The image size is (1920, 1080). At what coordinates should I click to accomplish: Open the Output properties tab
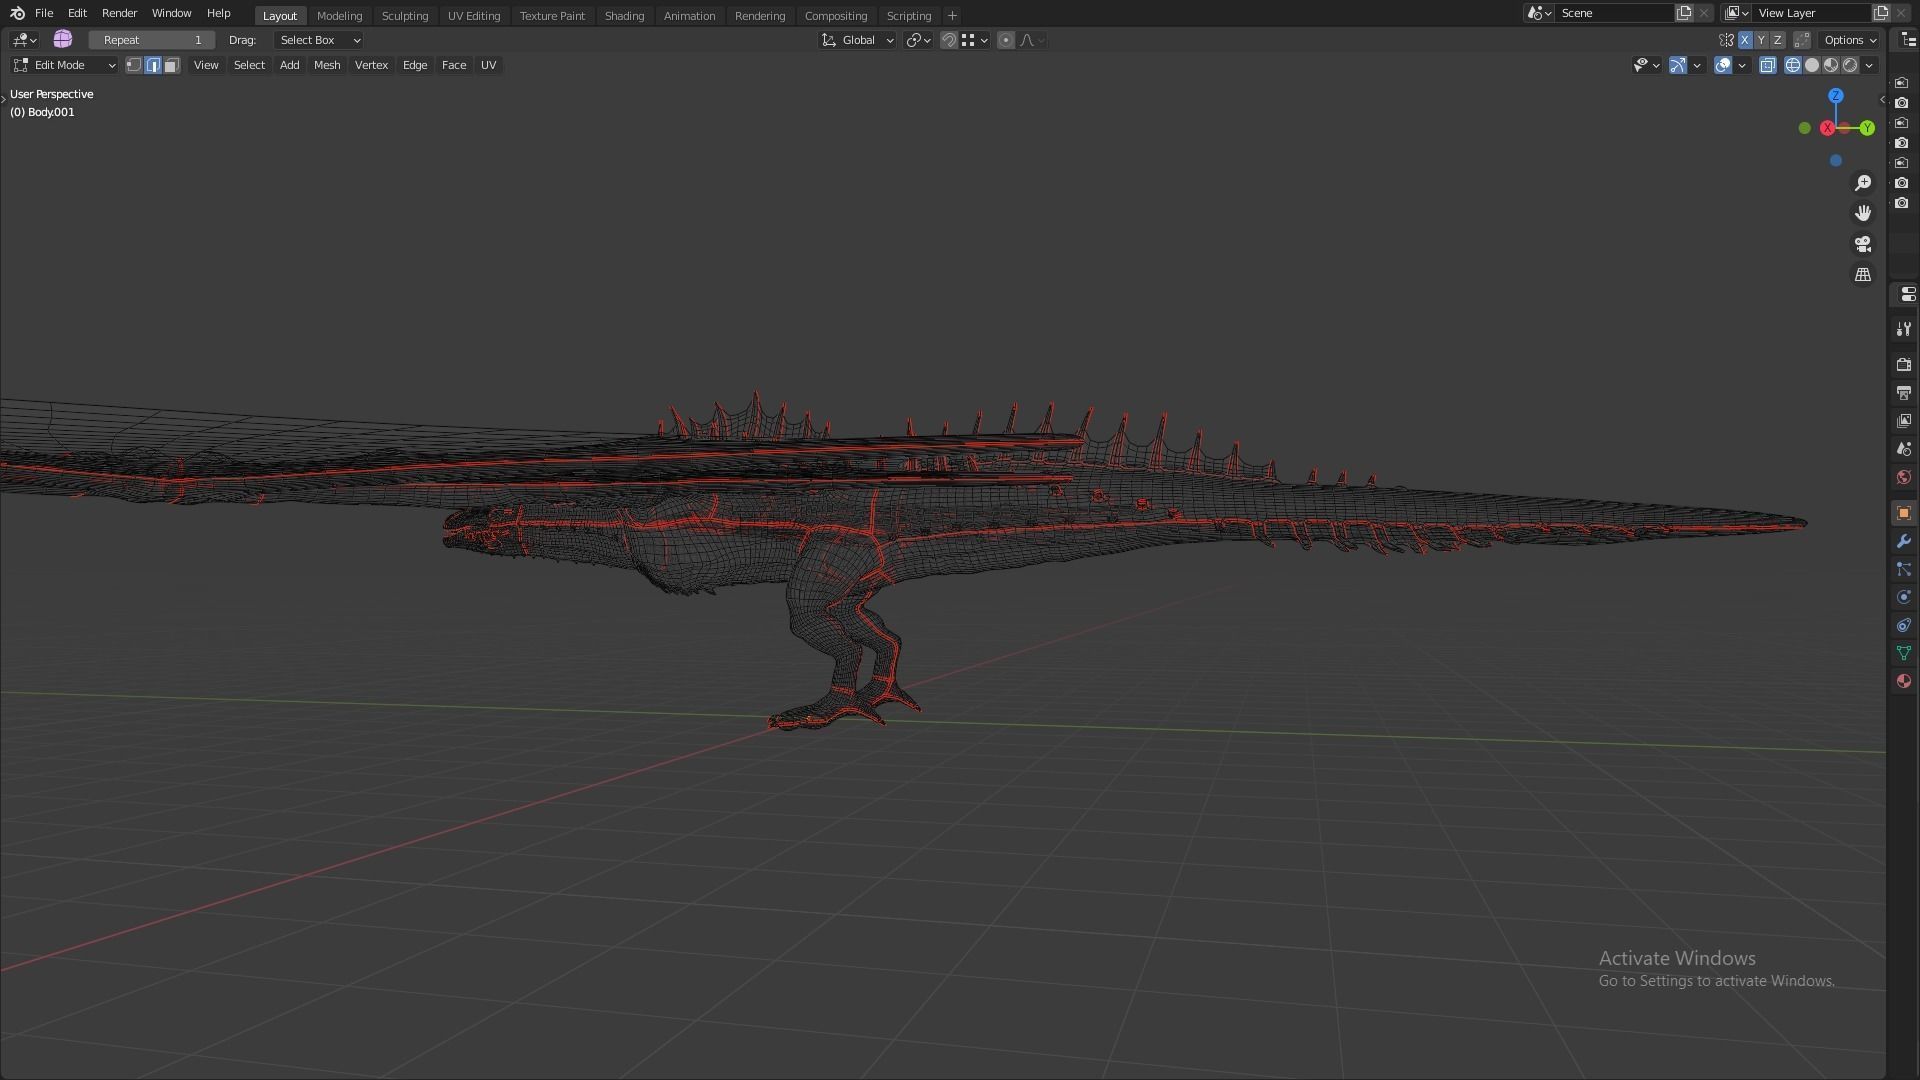point(1904,393)
